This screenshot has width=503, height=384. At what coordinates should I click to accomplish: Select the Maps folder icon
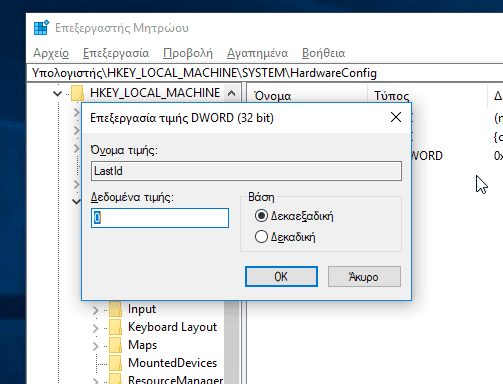pyautogui.click(x=115, y=345)
